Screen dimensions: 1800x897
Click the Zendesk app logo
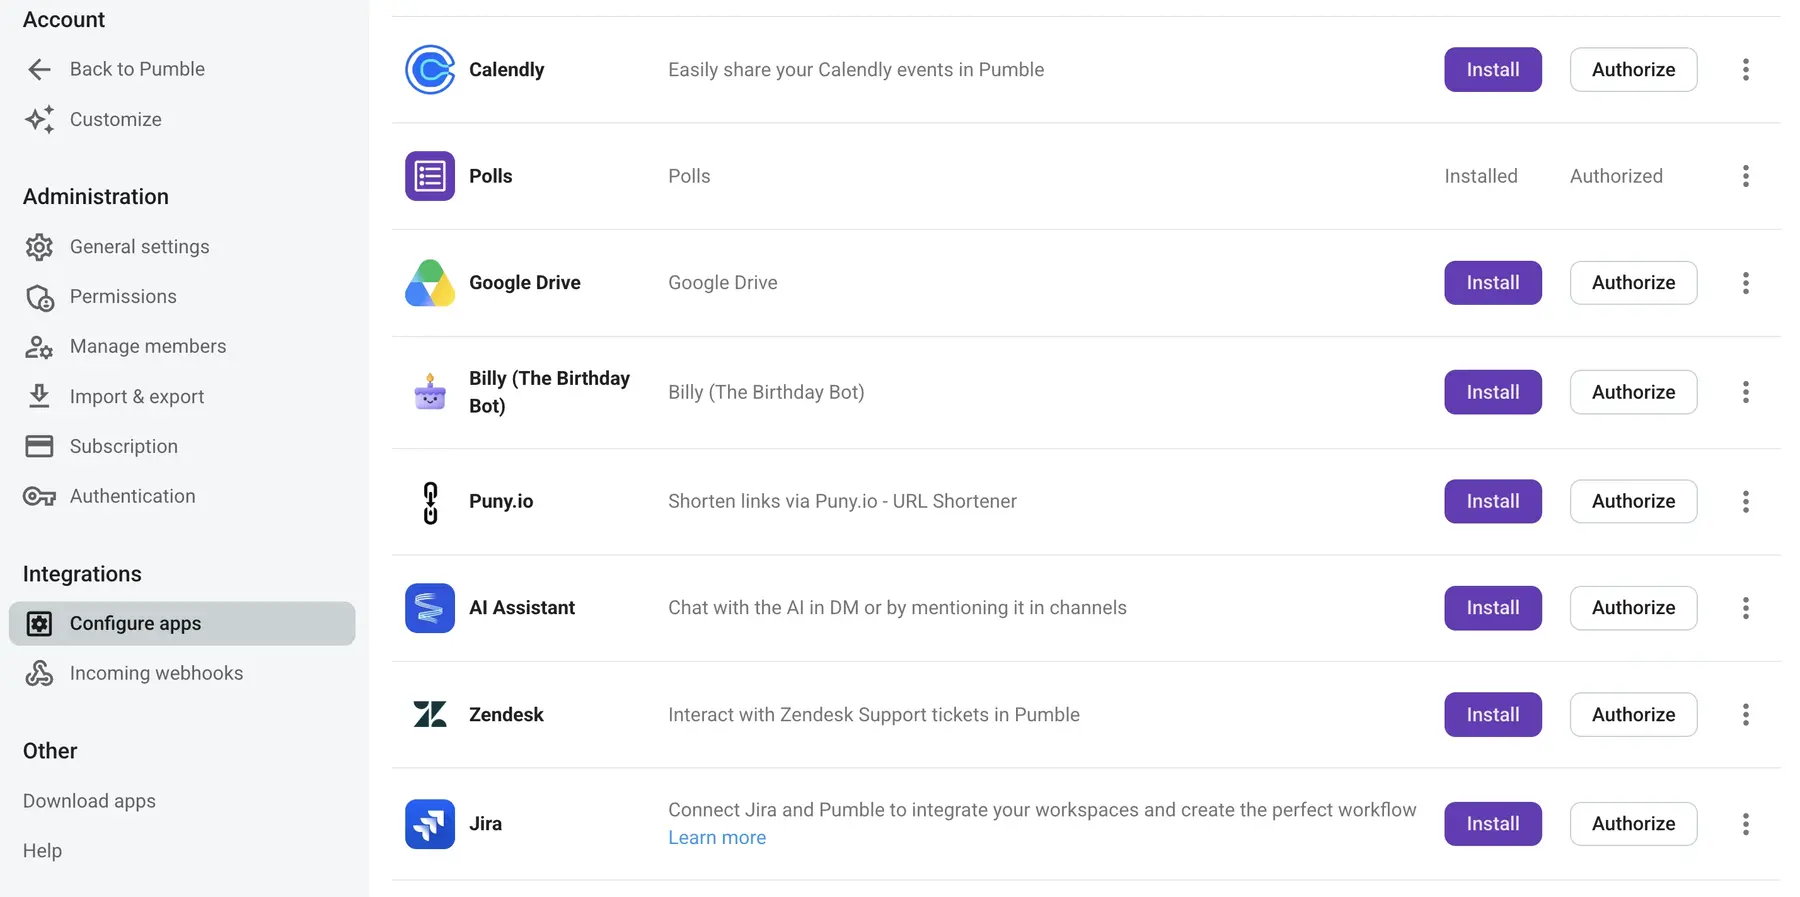[430, 714]
